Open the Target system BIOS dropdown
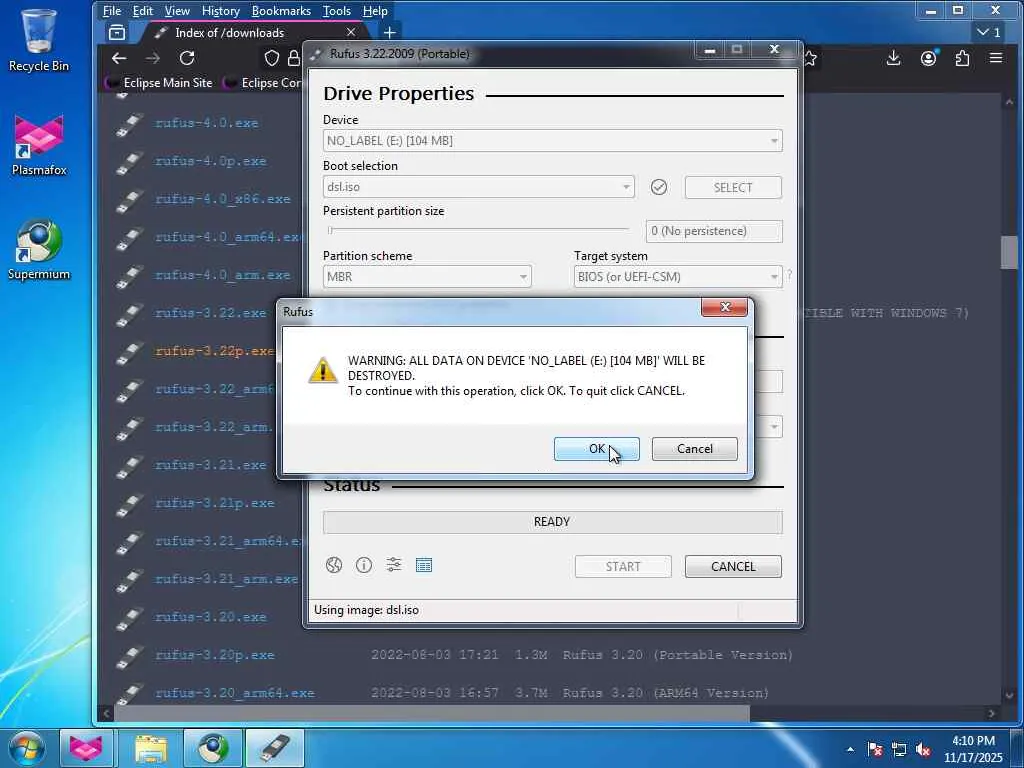Screen dimensions: 1024x768 click(678, 276)
